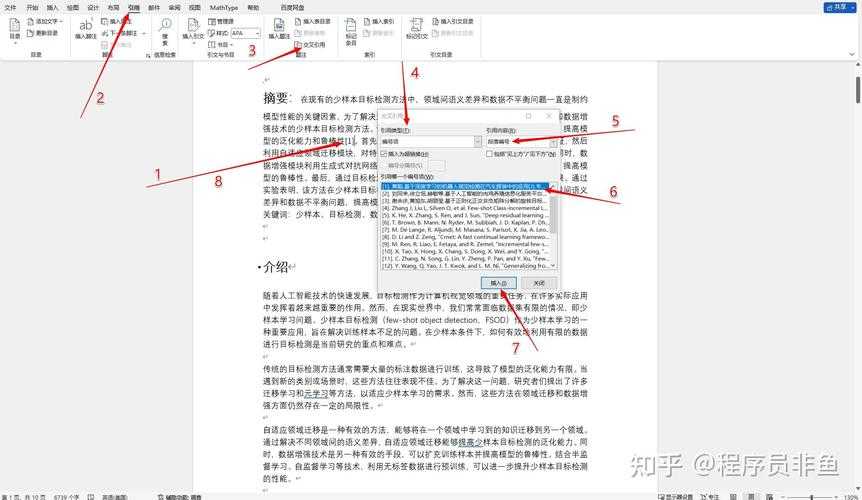Toggle Include above/below checkbox in dialog

click(489, 154)
